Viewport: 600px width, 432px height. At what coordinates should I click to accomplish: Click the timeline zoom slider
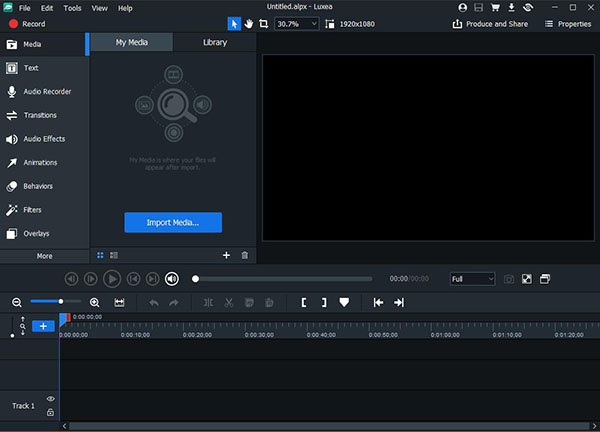[x=56, y=302]
